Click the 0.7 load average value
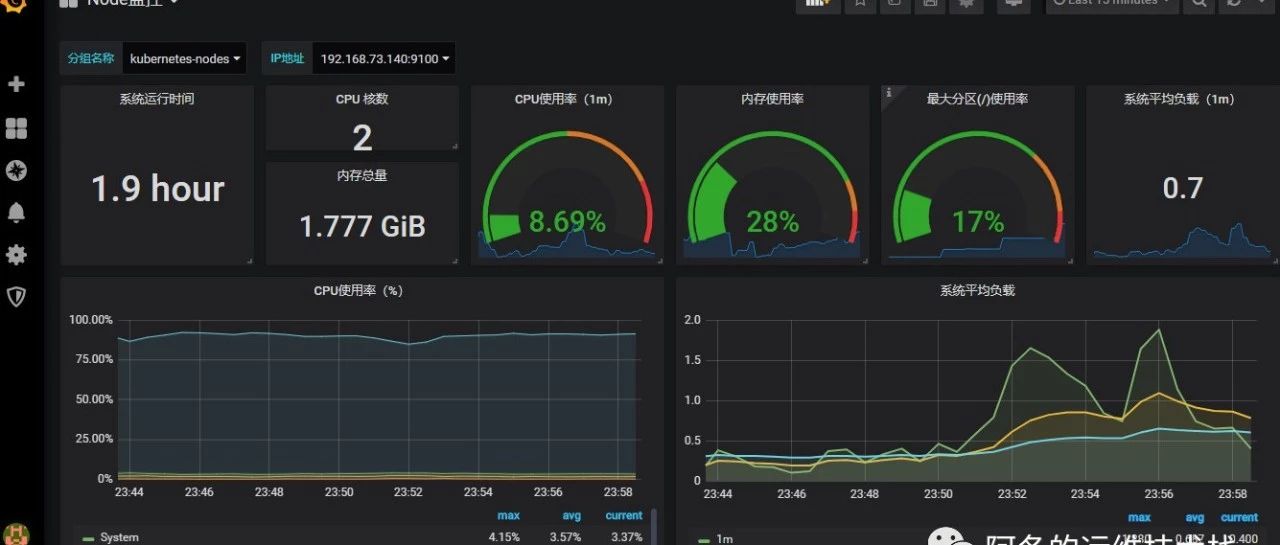Viewport: 1280px width, 545px height. (x=1182, y=188)
